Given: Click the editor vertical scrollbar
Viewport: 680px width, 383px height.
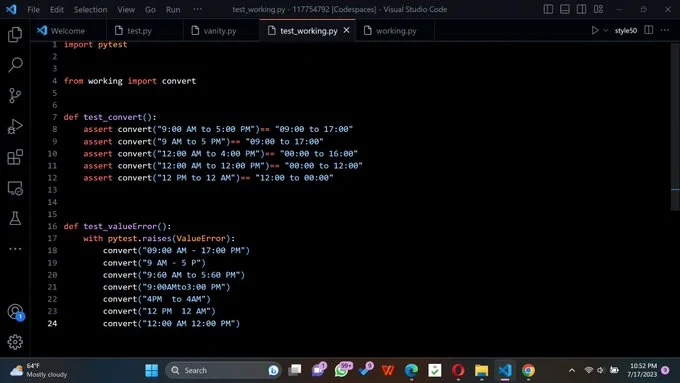Looking at the screenshot, I should click(675, 126).
